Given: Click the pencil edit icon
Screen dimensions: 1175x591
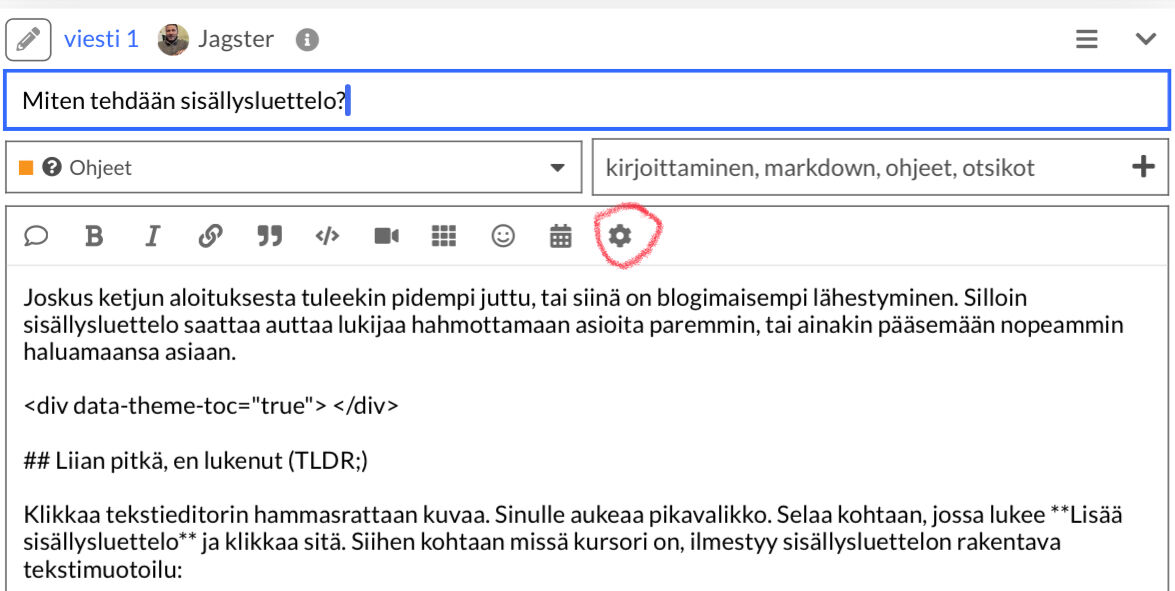Looking at the screenshot, I should [28, 40].
